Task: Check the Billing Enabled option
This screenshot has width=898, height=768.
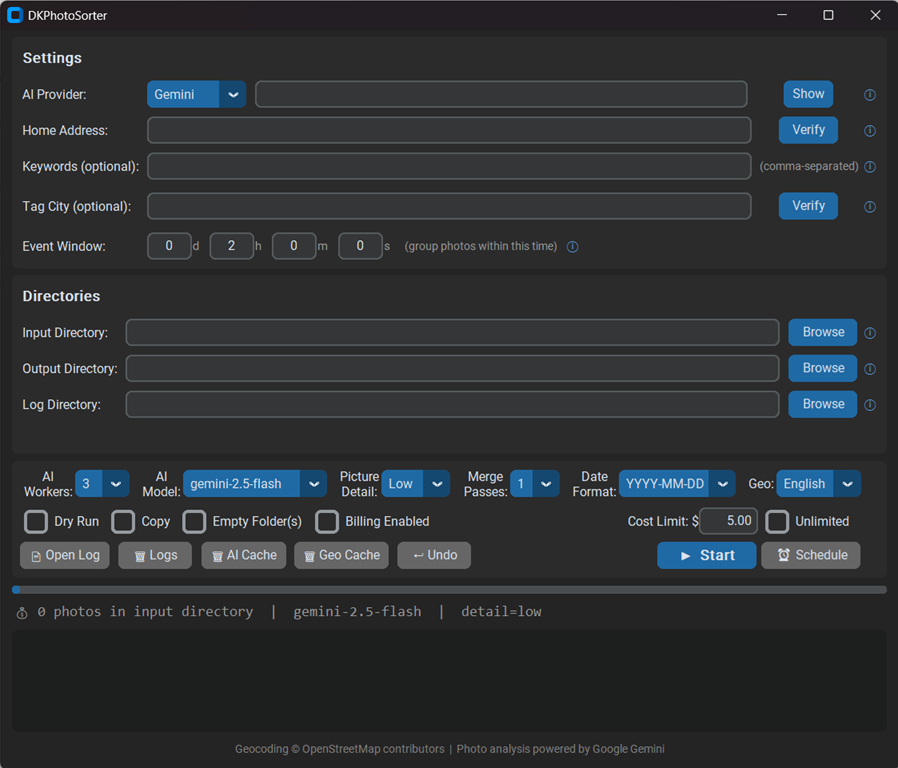Action: [327, 521]
